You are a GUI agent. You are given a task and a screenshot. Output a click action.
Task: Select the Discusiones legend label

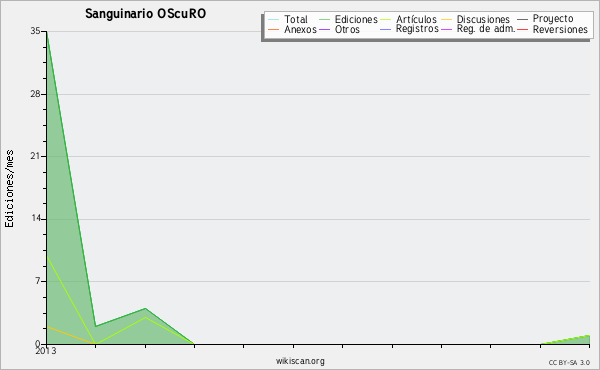tap(483, 19)
